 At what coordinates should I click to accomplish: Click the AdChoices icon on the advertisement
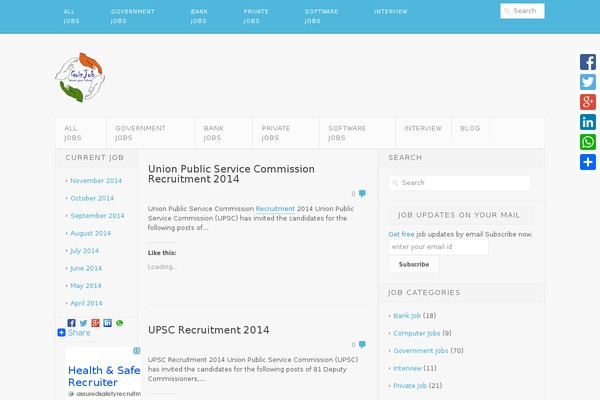pos(137,351)
